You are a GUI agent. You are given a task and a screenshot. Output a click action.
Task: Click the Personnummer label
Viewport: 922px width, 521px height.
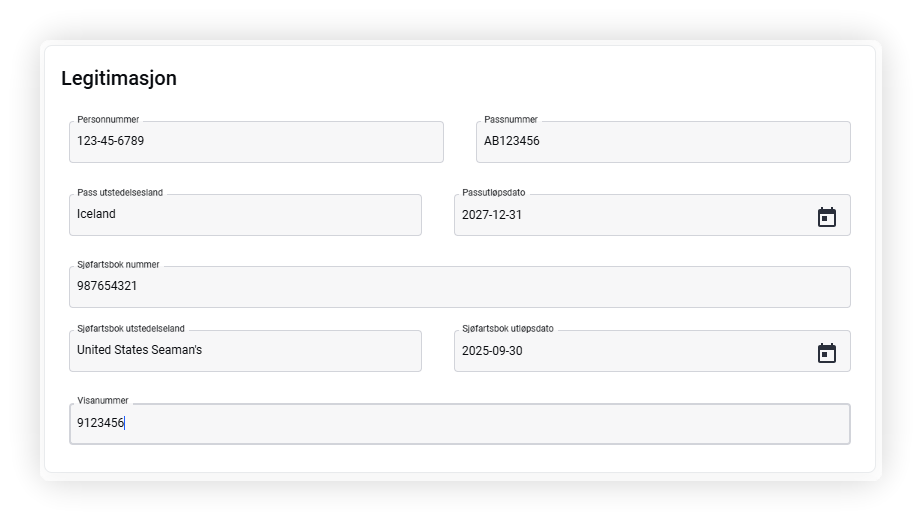[108, 119]
